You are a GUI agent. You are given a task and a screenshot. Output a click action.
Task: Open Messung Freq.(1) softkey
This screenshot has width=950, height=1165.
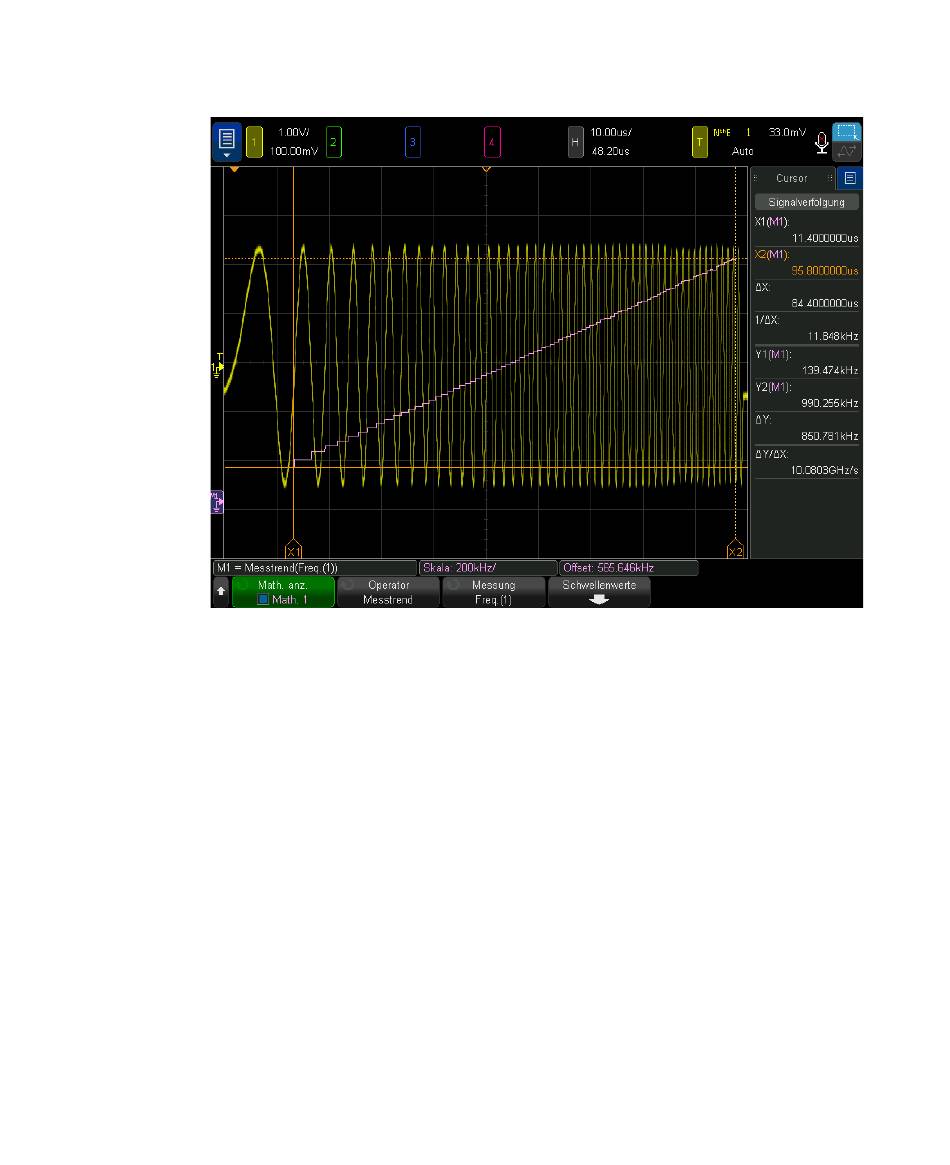point(493,592)
